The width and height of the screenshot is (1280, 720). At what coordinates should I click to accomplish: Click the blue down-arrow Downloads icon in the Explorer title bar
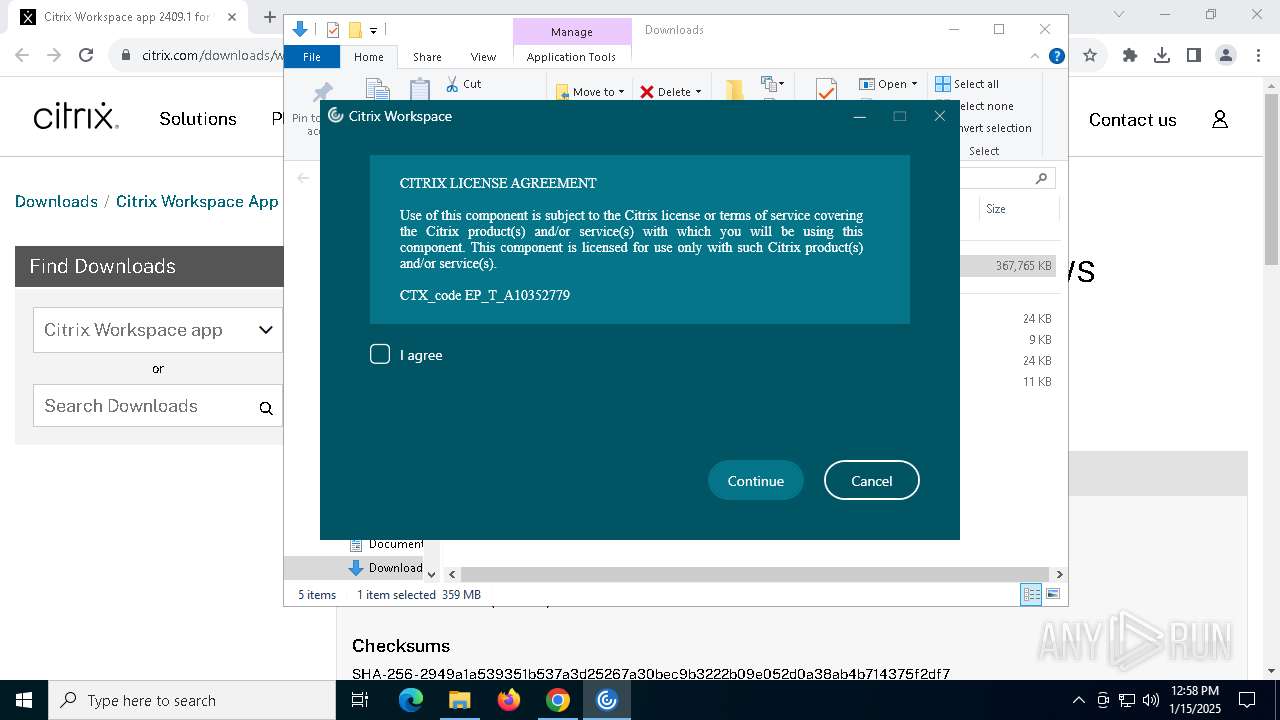coord(300,30)
